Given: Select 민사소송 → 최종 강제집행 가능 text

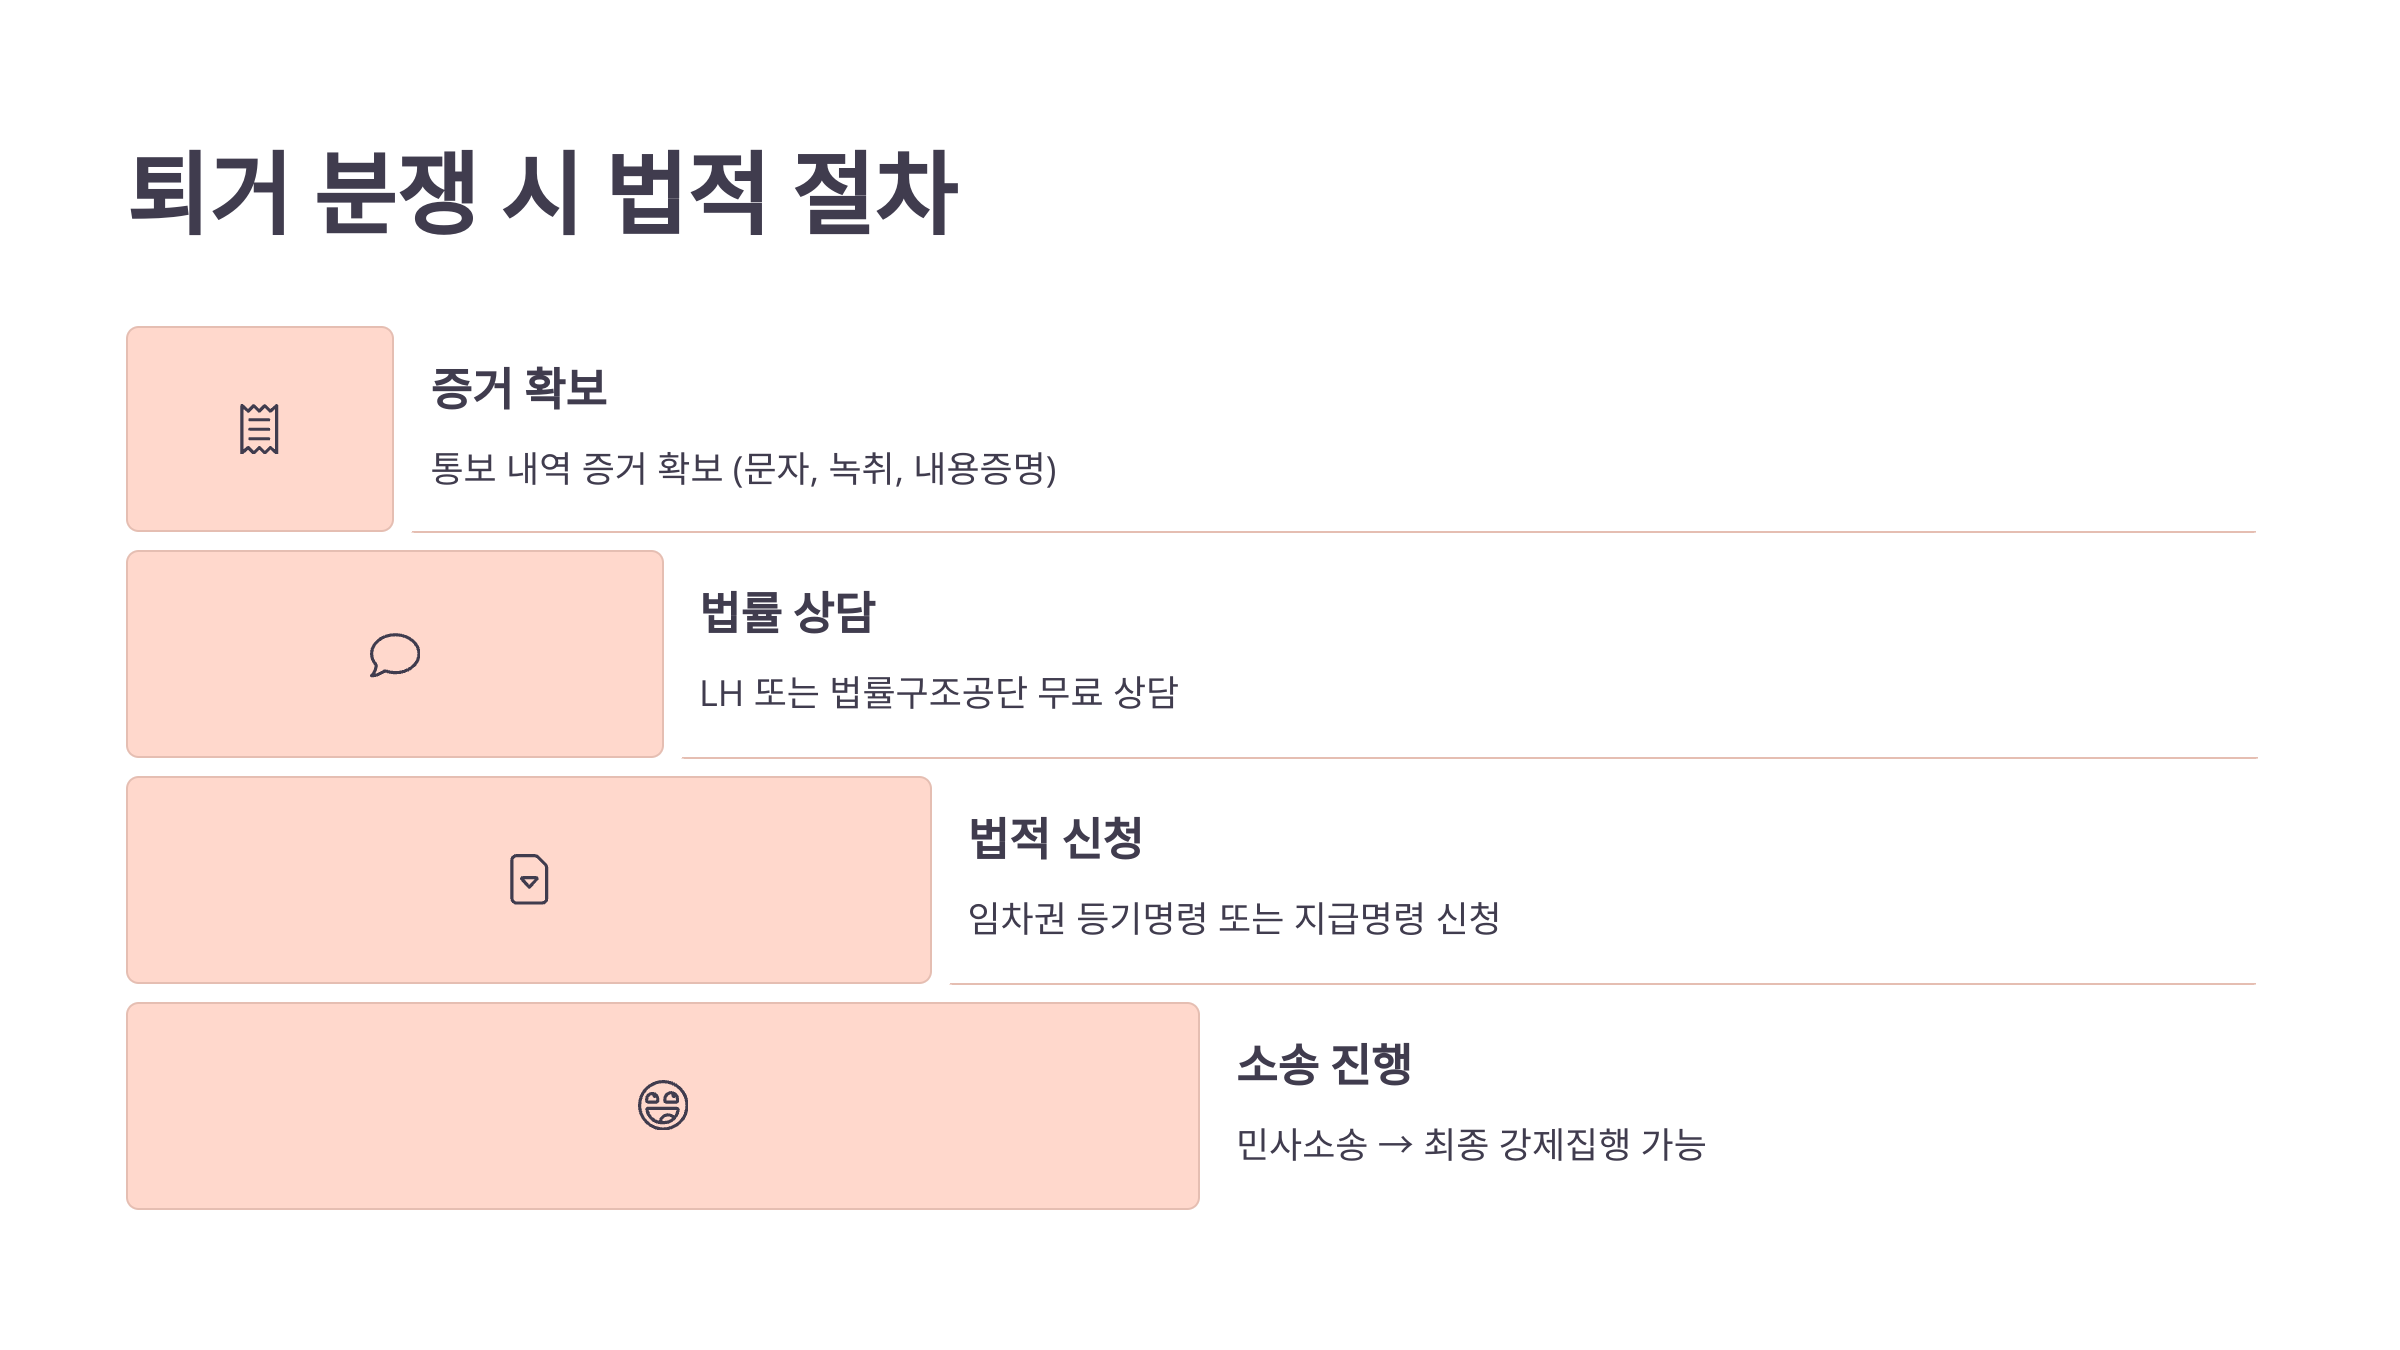Looking at the screenshot, I should point(1471,1144).
